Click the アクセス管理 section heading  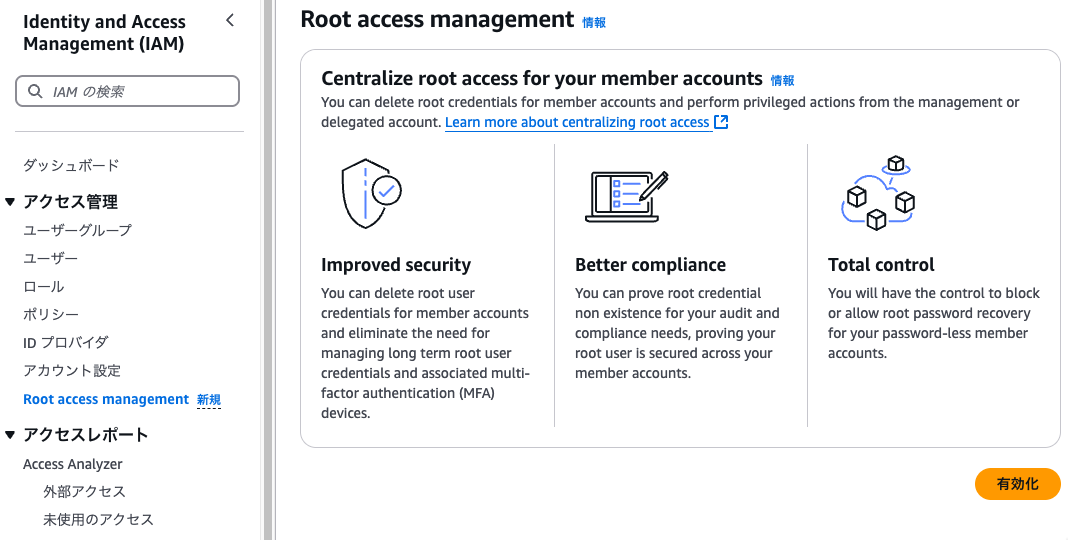pos(71,202)
